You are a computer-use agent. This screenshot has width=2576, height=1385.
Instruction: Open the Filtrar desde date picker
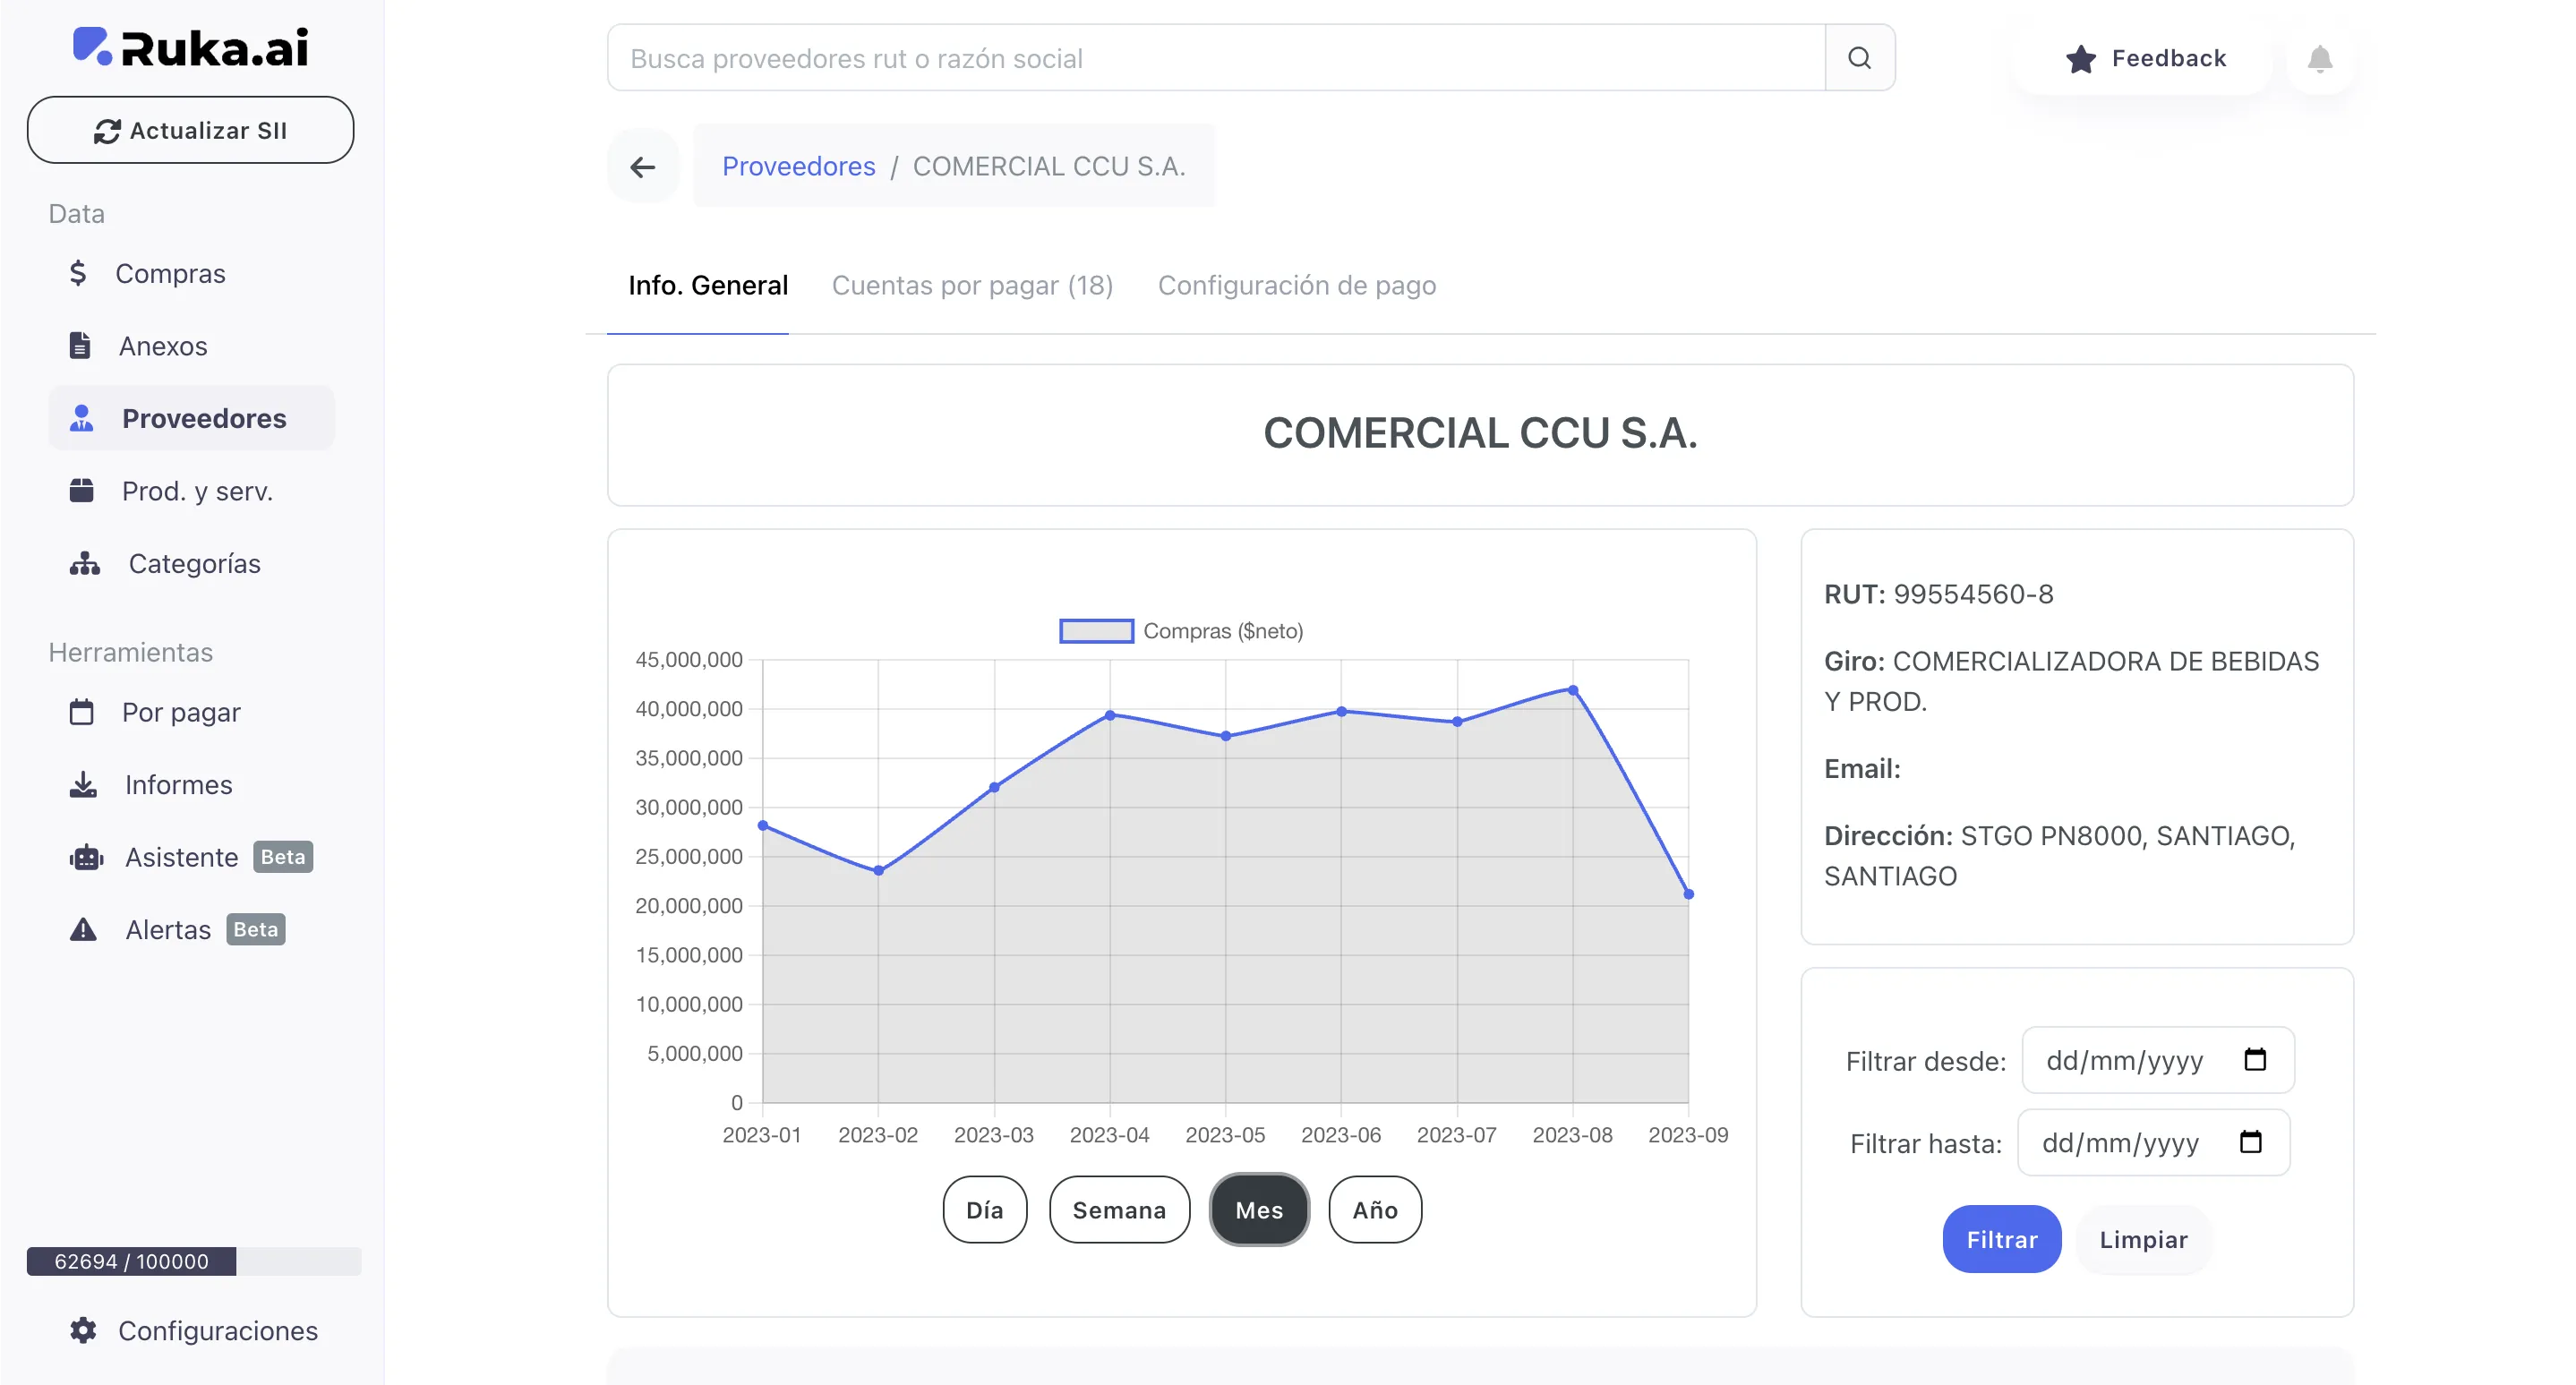(2258, 1060)
